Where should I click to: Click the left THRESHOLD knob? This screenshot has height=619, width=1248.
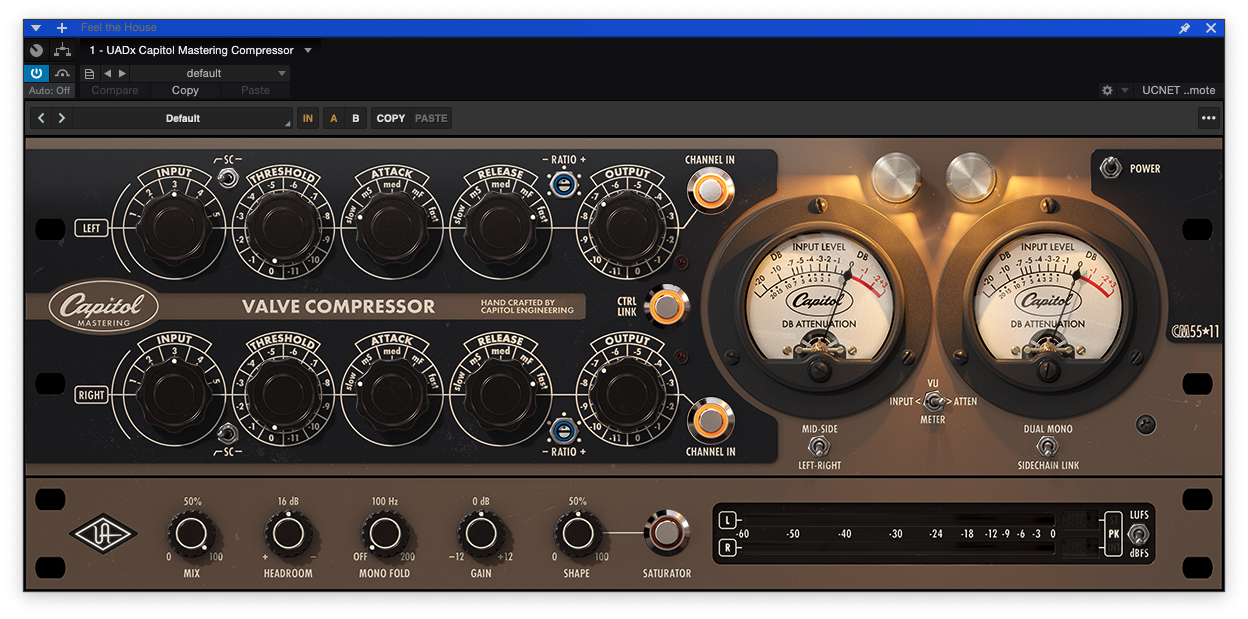pos(283,229)
